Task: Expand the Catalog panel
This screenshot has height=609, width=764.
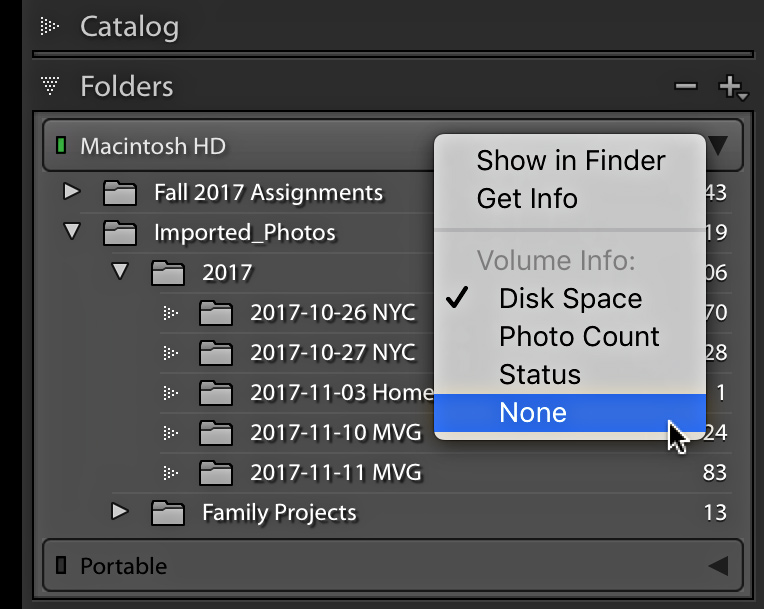Action: pos(49,26)
